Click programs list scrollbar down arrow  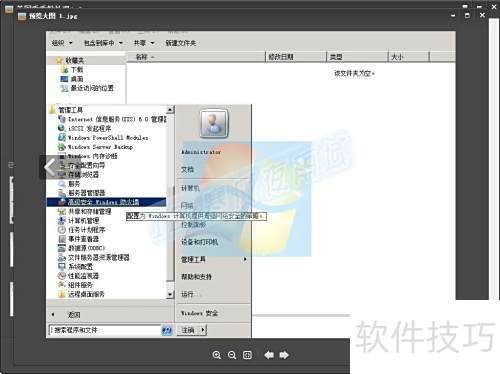tap(170, 294)
